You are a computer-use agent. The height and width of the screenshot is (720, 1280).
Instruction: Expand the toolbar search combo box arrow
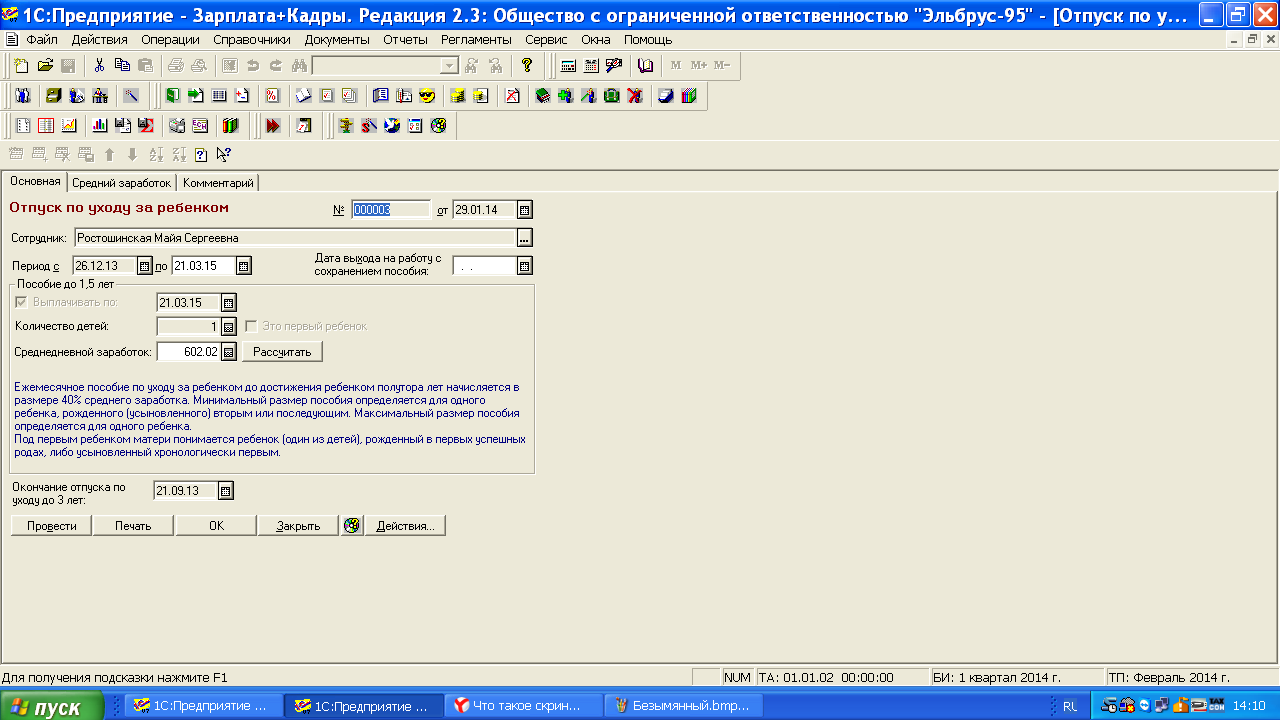click(449, 66)
